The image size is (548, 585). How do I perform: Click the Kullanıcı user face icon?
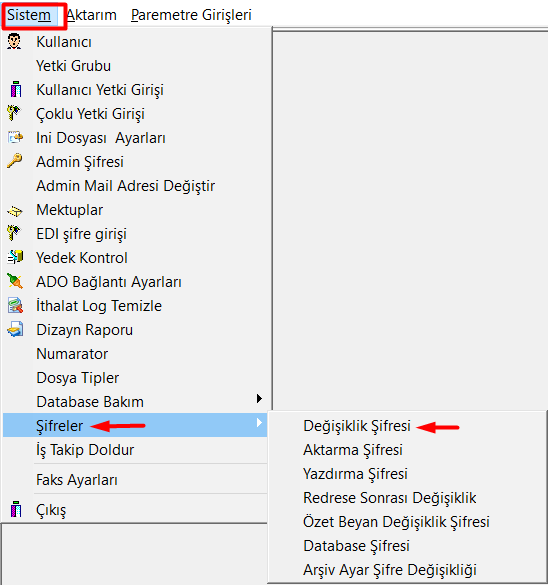(14, 41)
